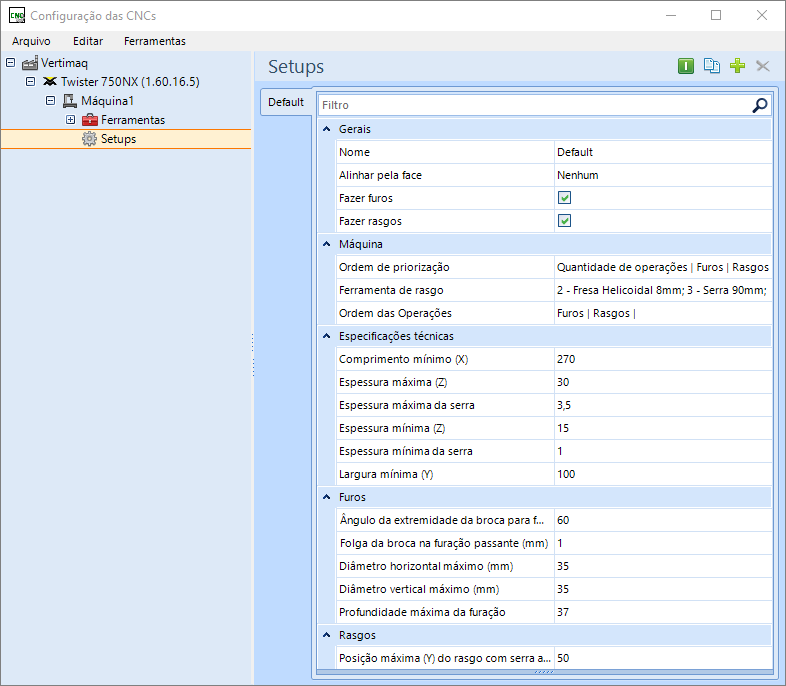Click the magnifier search icon in Filtro

(760, 105)
